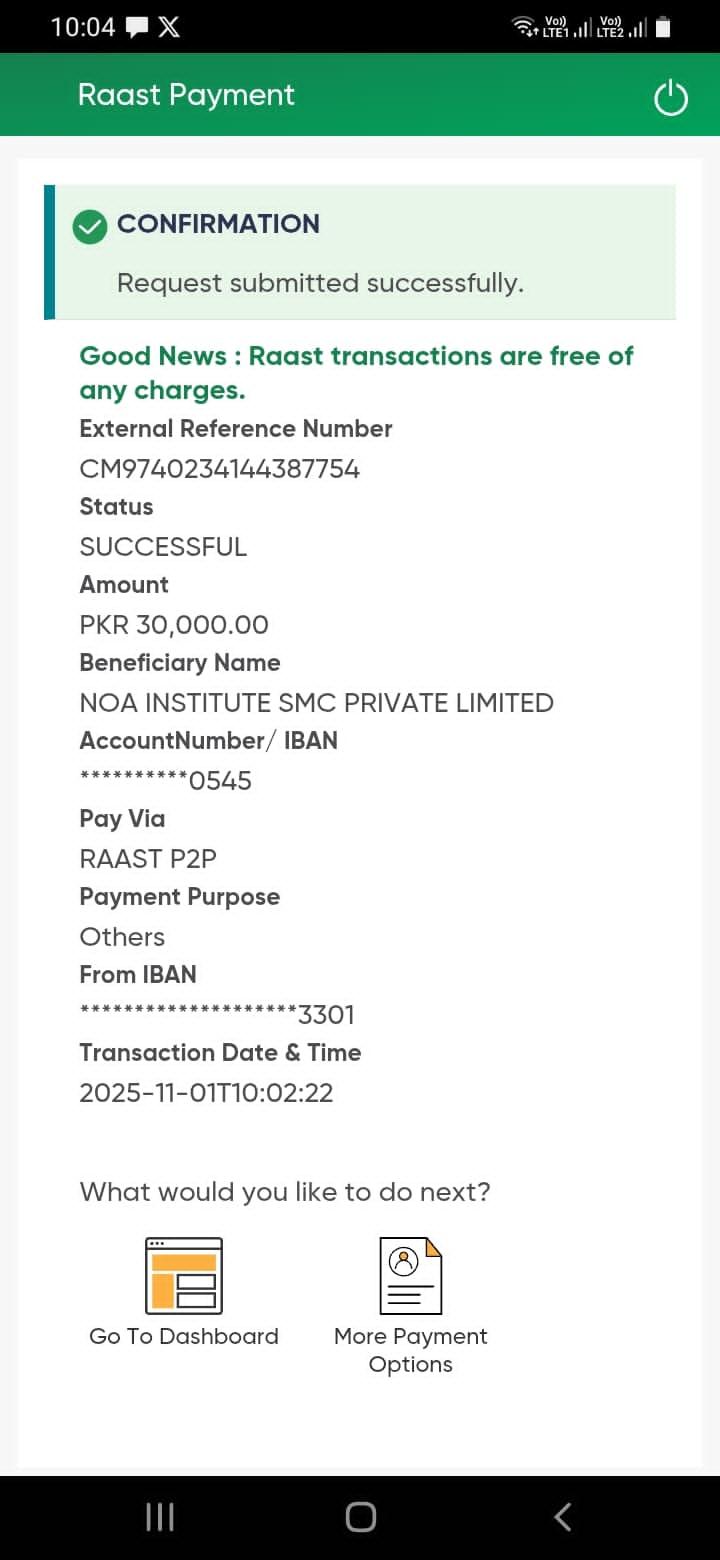Viewport: 720px width, 1560px height.
Task: Tap the masked account number ending 0545
Action: (165, 781)
